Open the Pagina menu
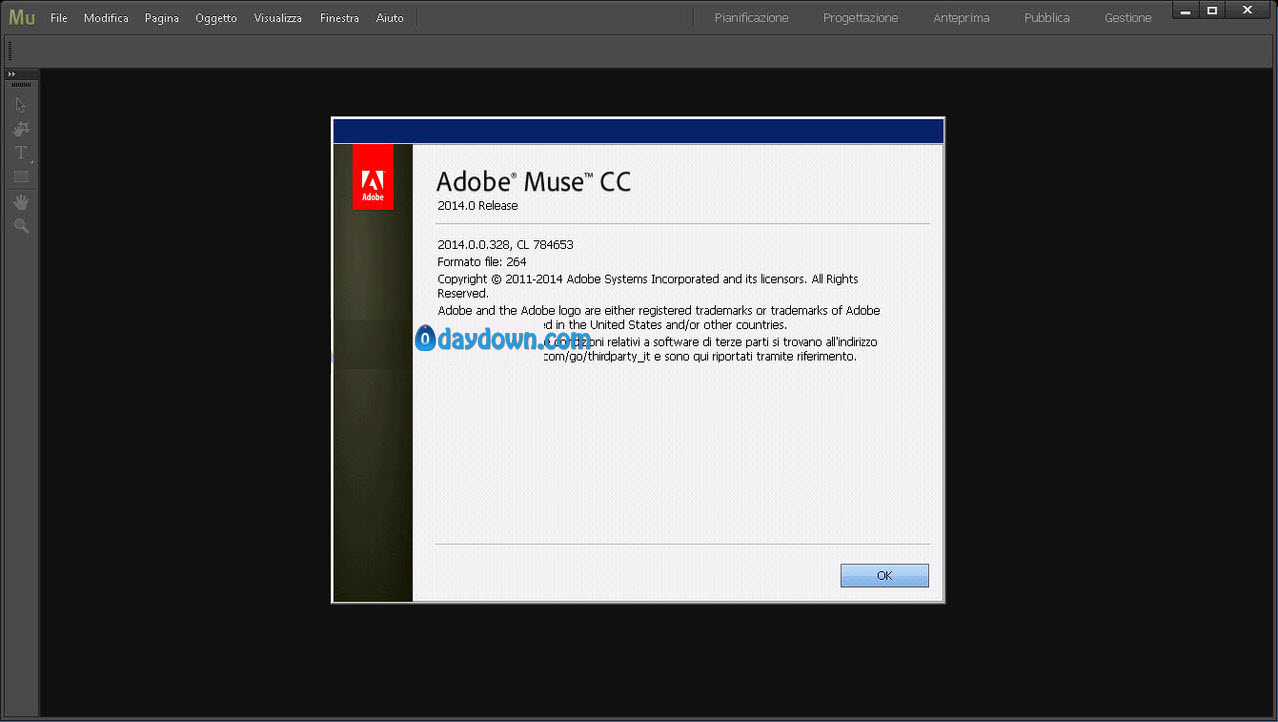This screenshot has width=1278, height=722. 162,18
